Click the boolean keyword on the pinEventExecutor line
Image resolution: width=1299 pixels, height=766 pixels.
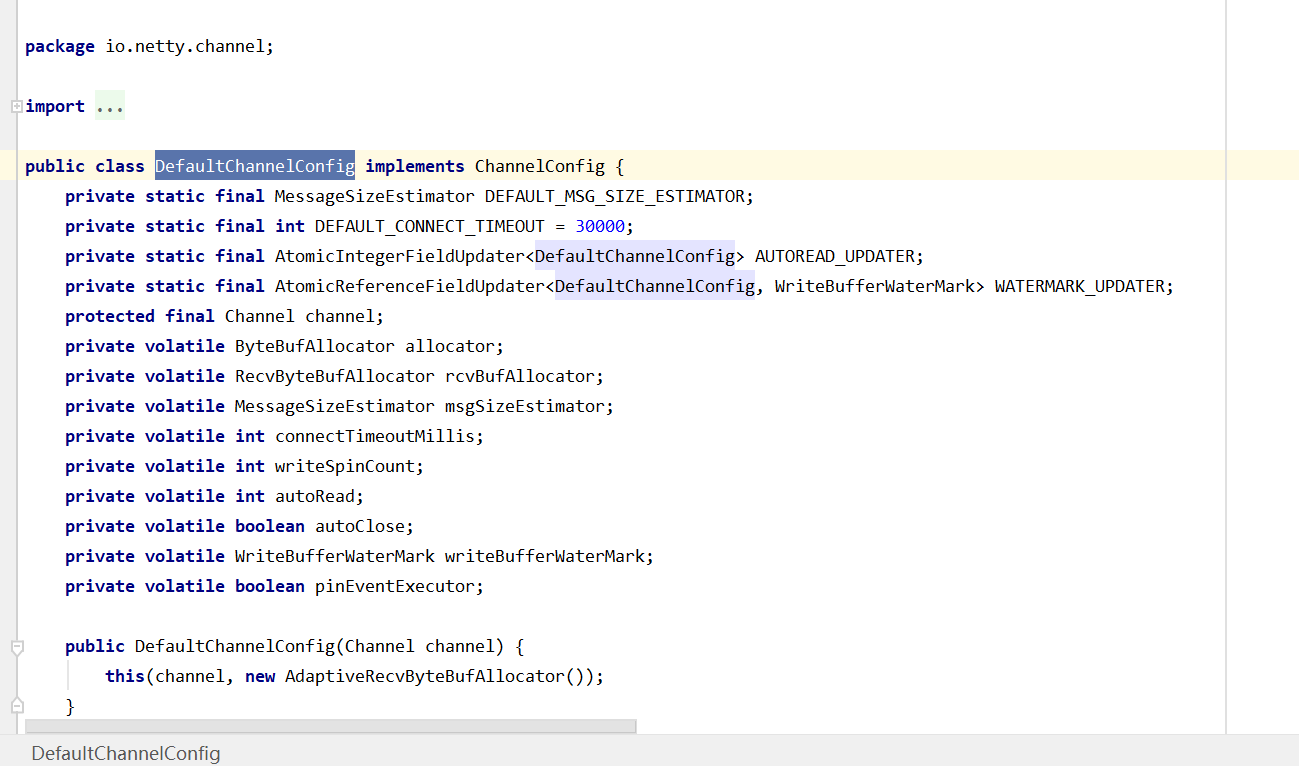(x=270, y=586)
